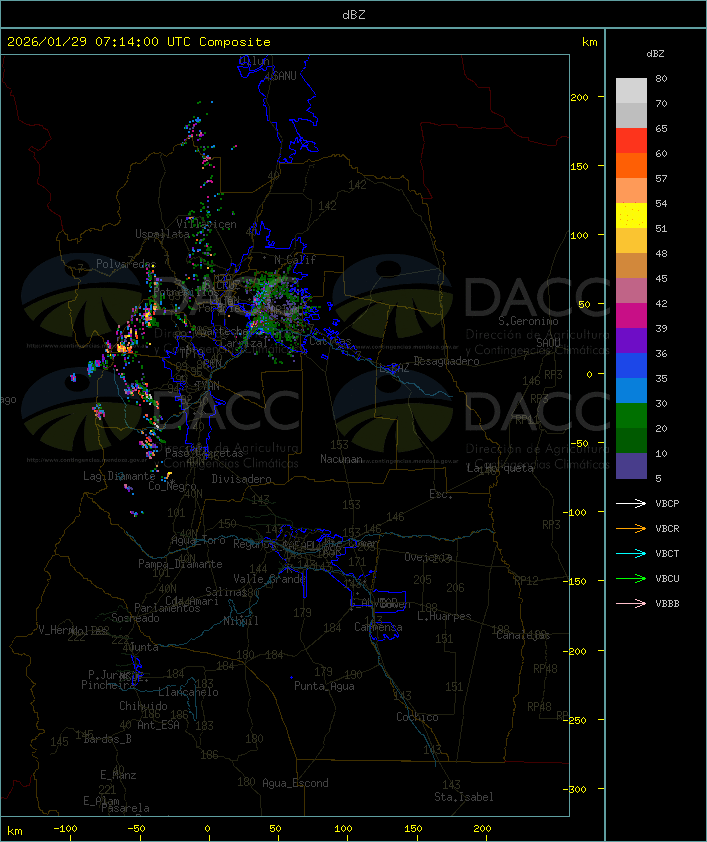Click the pink VBBB arrow icon

[x=631, y=604]
